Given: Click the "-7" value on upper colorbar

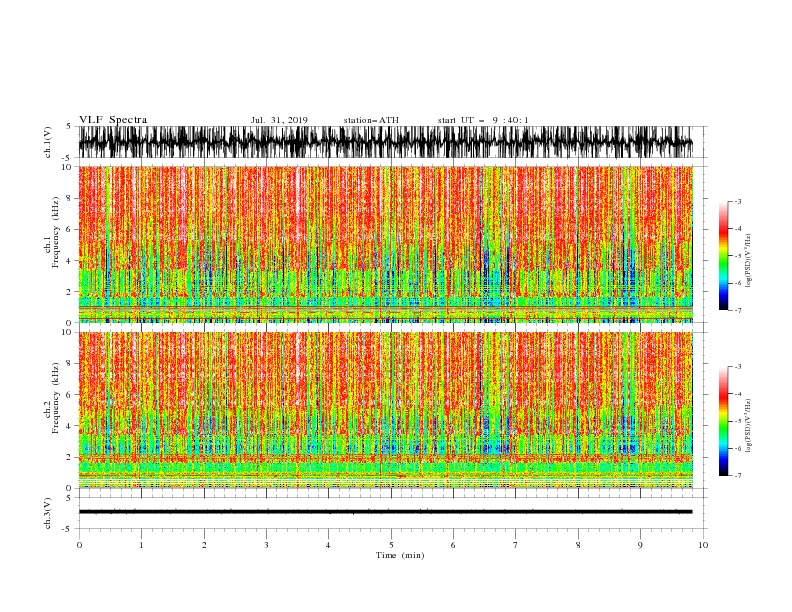Looking at the screenshot, I should [737, 310].
